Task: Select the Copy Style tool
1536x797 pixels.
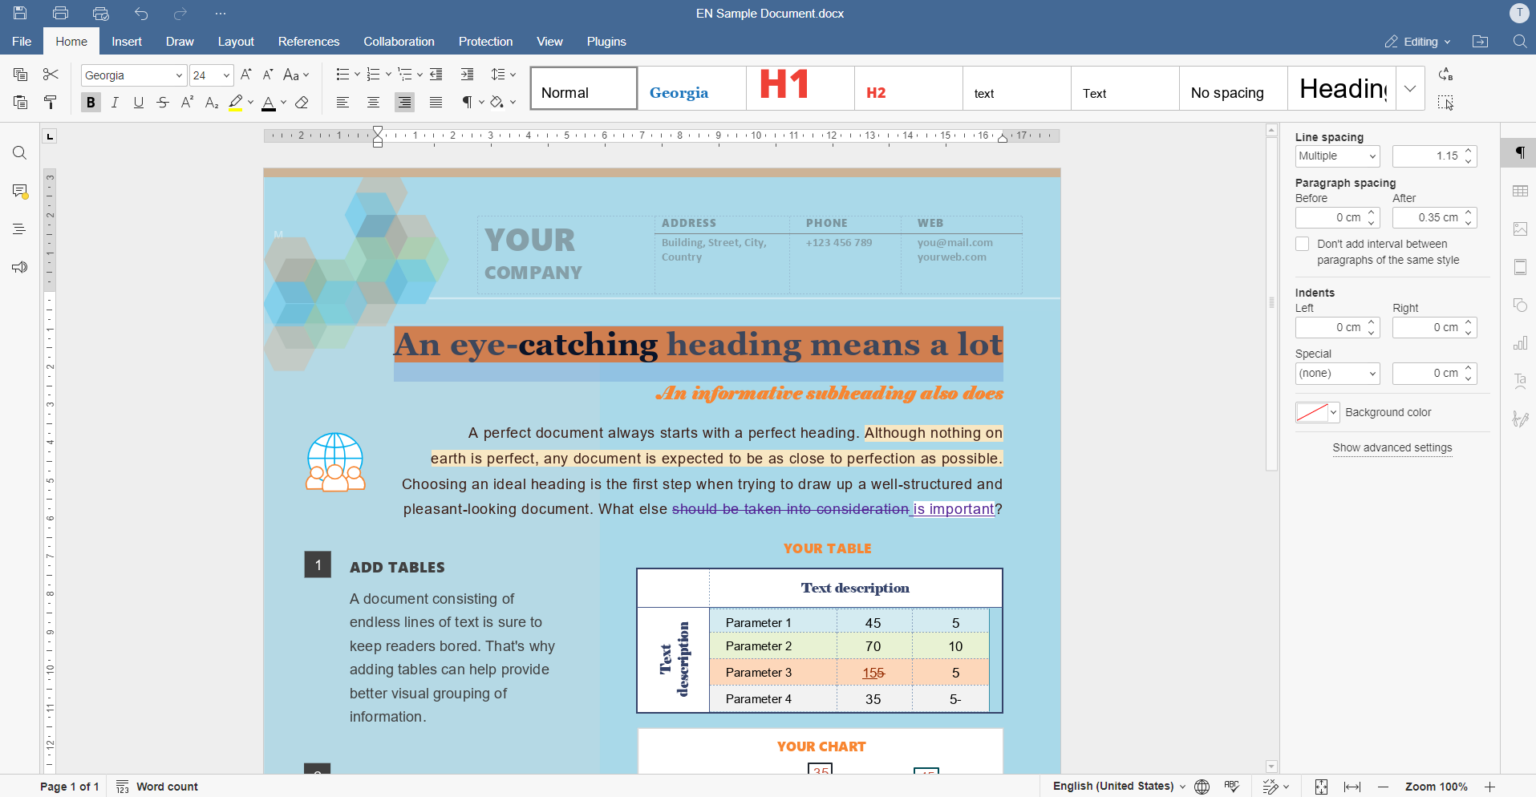Action: tap(51, 101)
